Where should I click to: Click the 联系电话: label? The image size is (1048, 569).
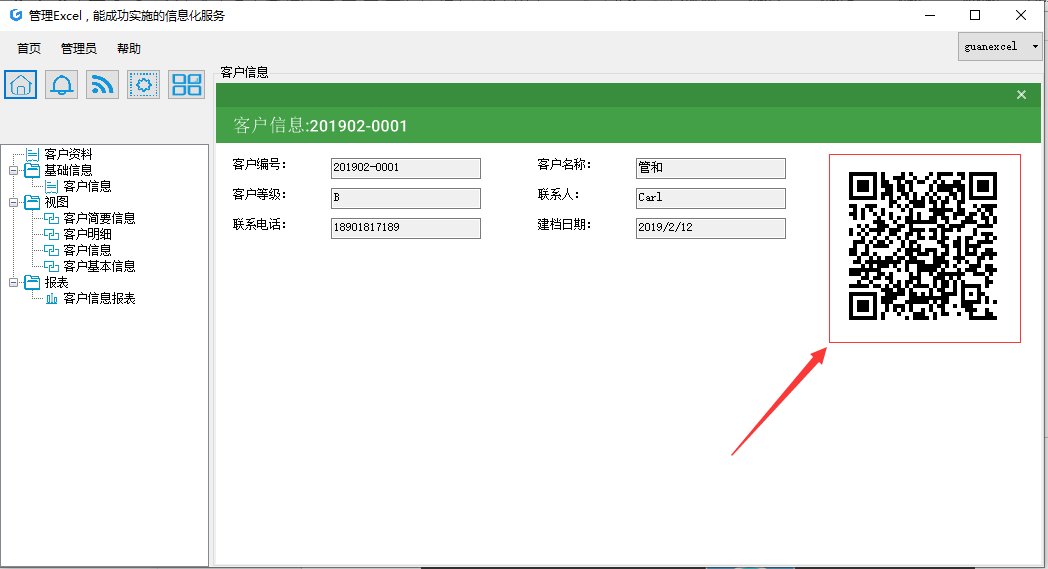point(259,225)
